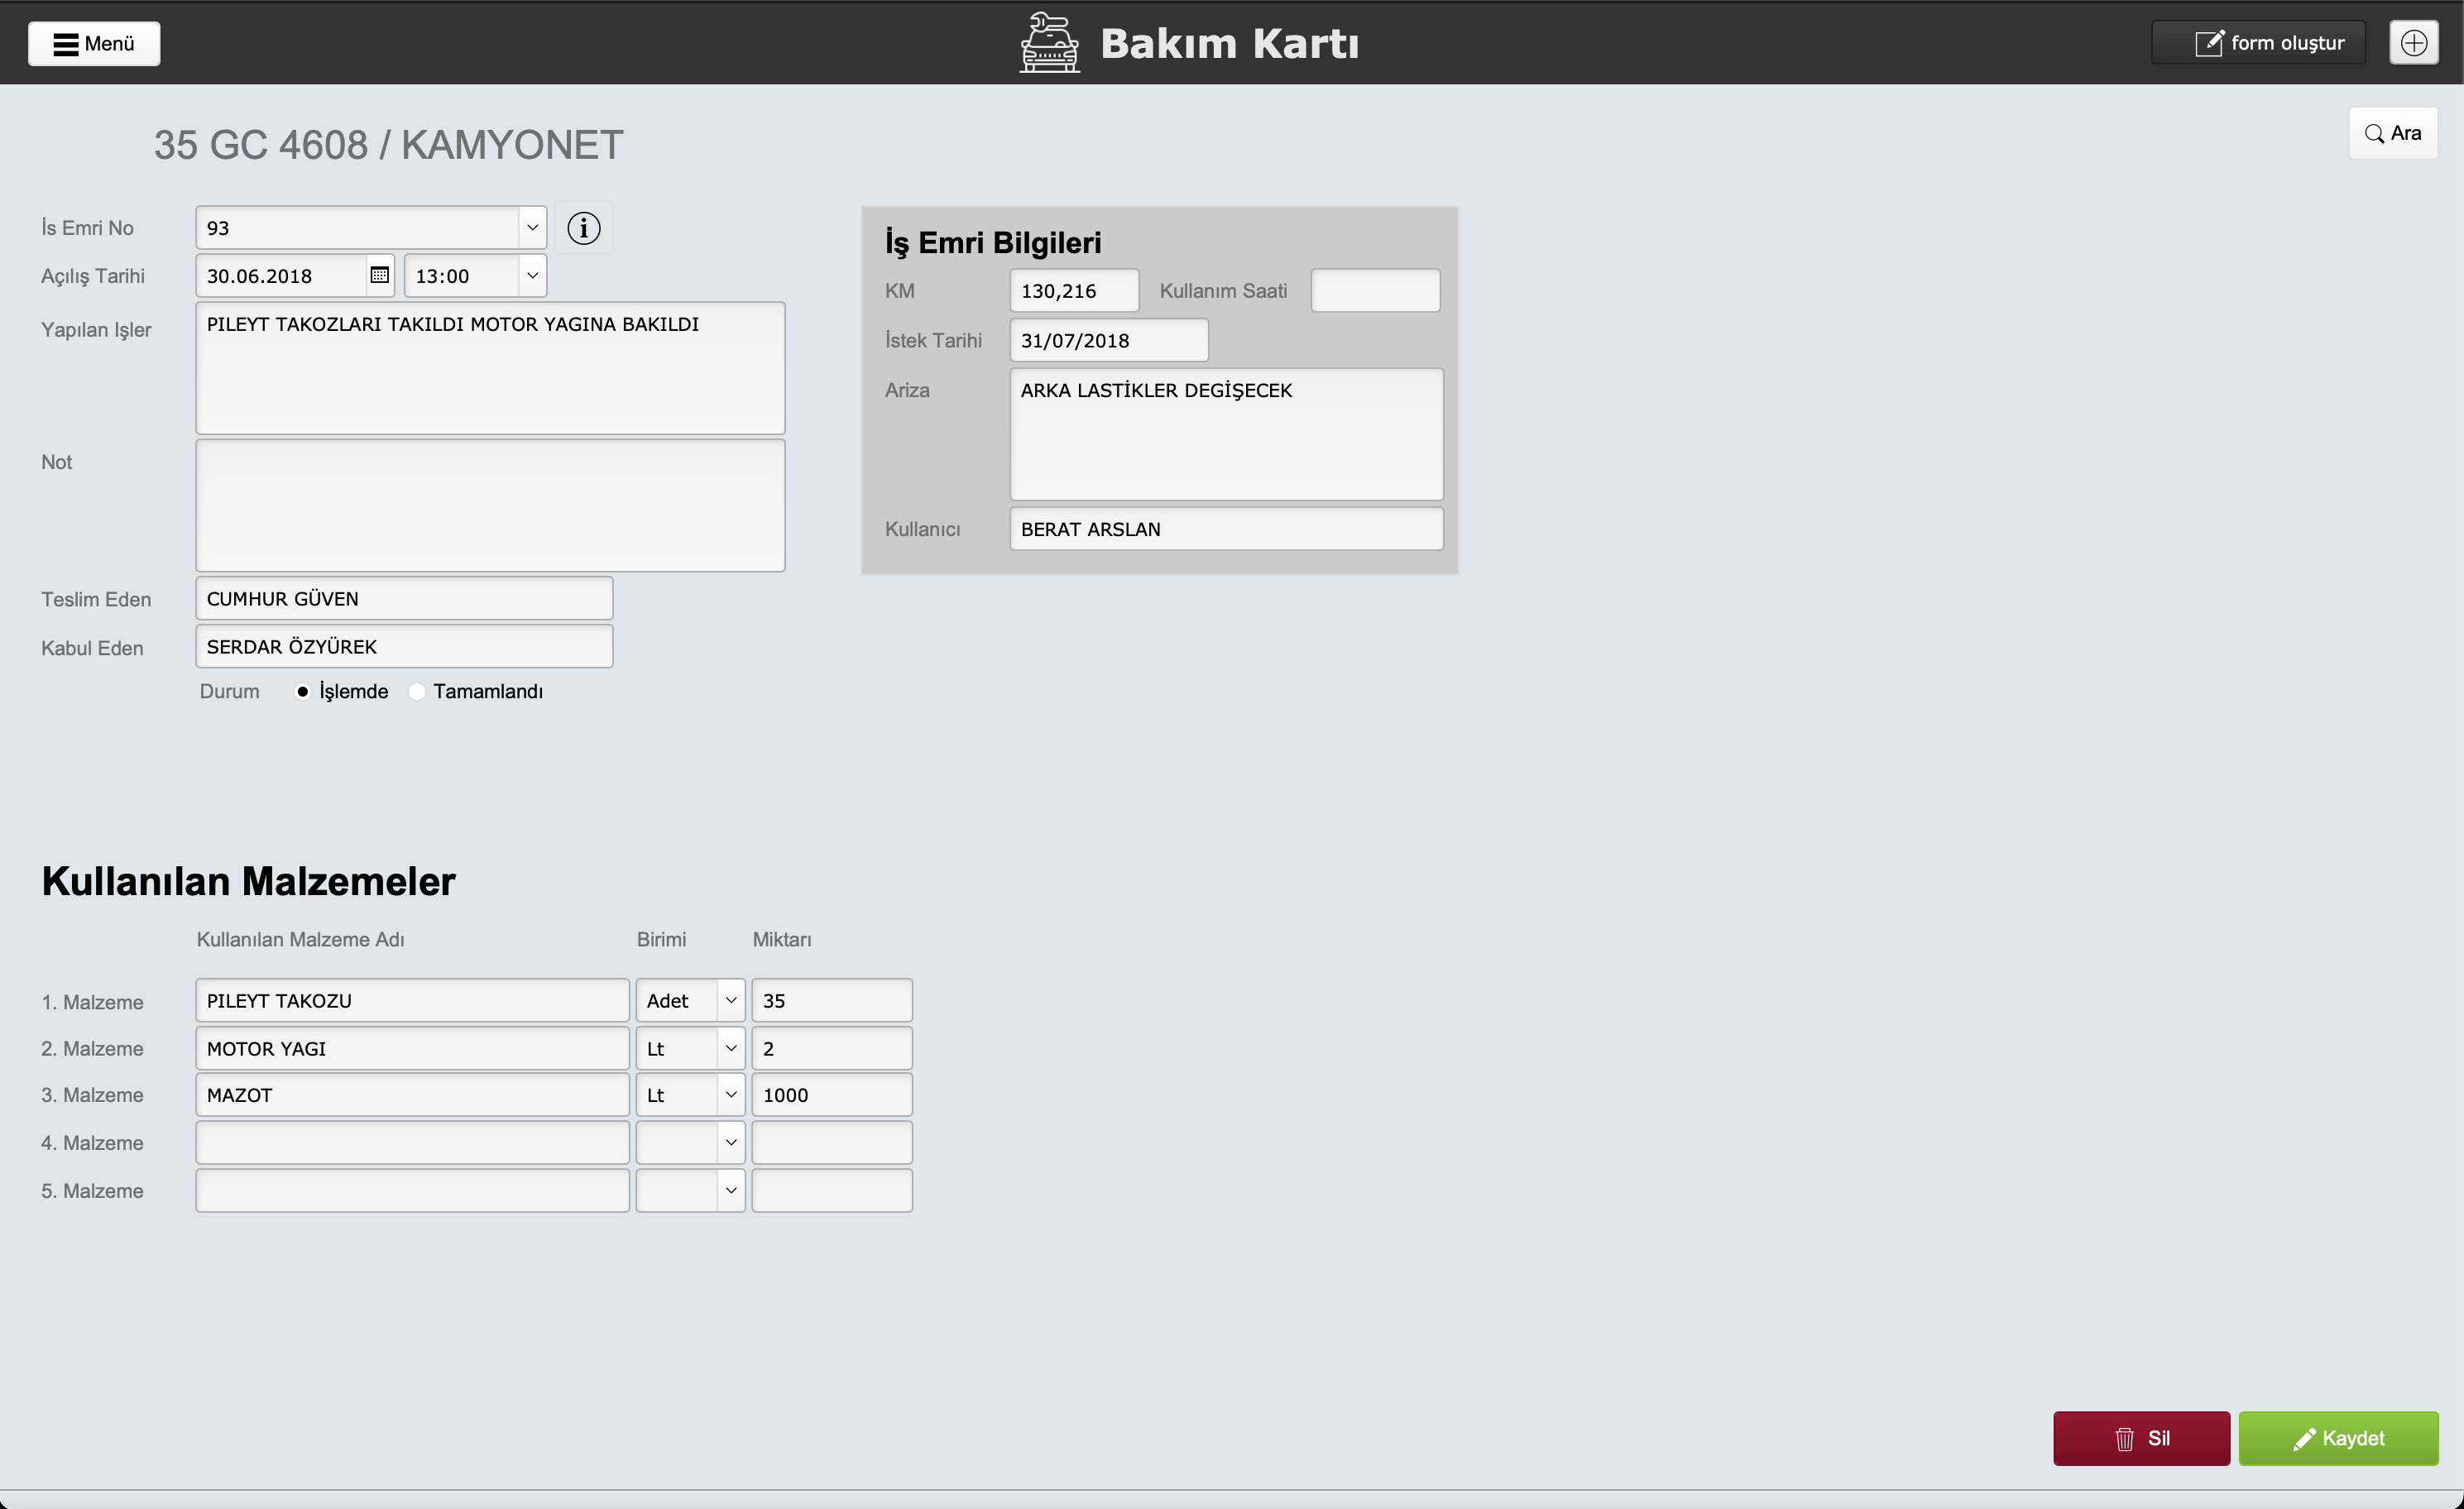2464x1509 pixels.
Task: Expand the İş Emri No dropdown
Action: click(x=532, y=228)
